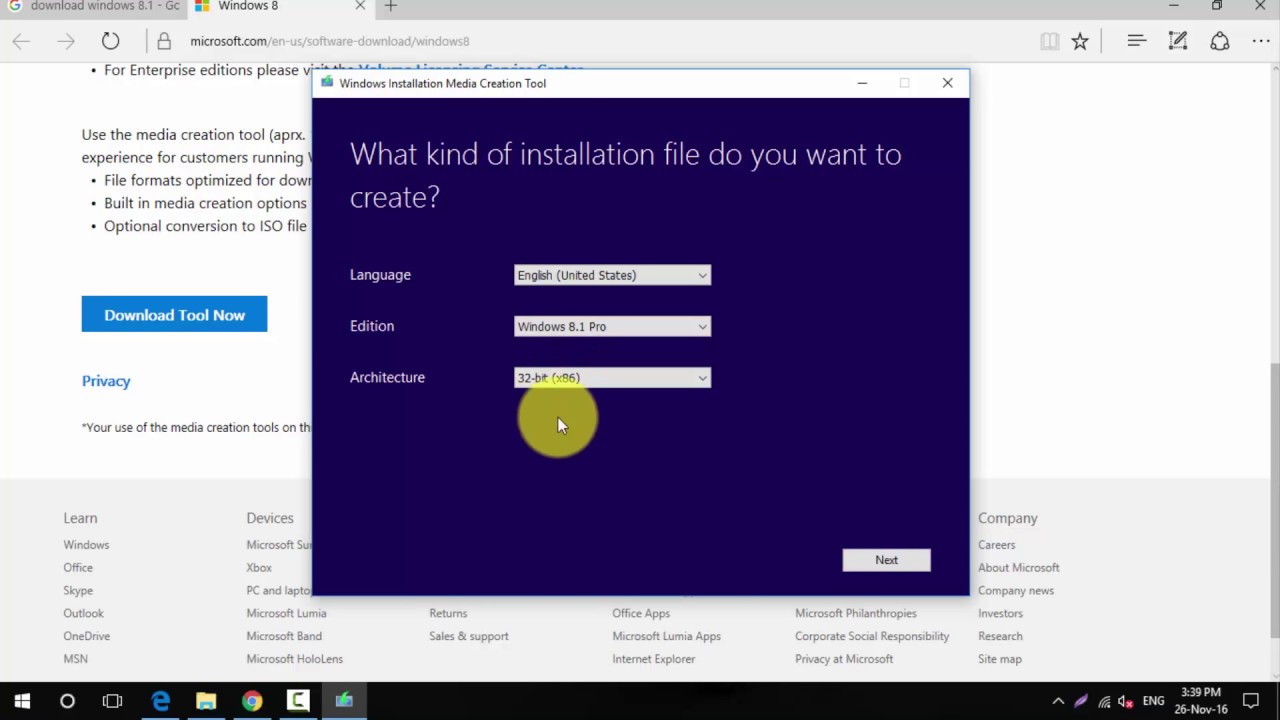The height and width of the screenshot is (720, 1280).
Task: Open the Site map footer link
Action: tap(1000, 659)
